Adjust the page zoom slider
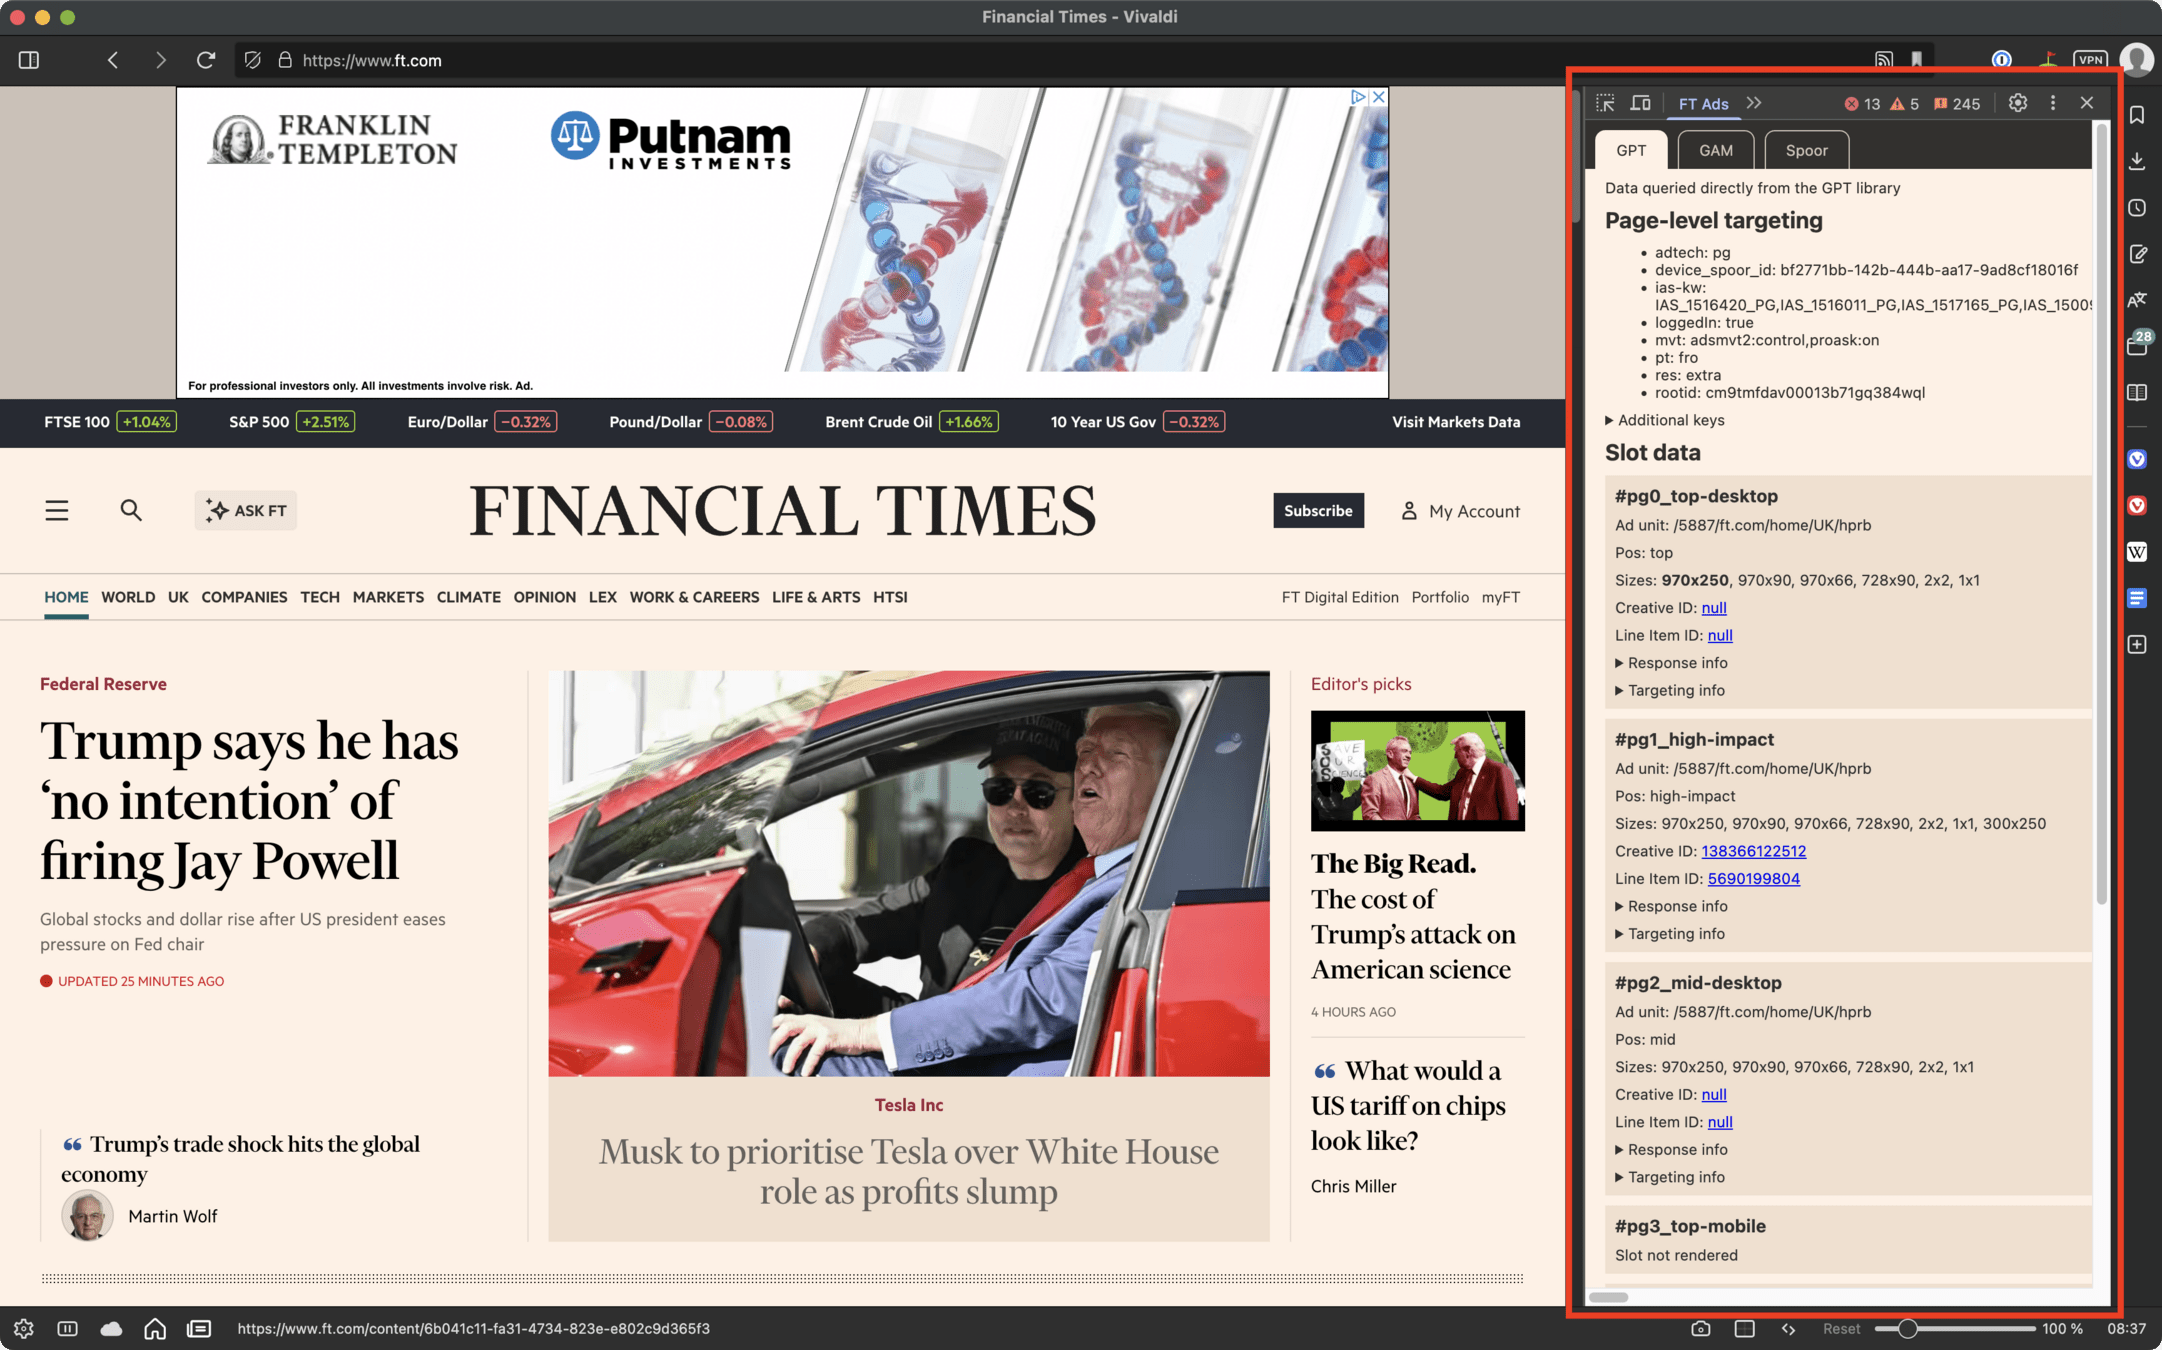Viewport: 2162px width, 1350px height. [1908, 1329]
